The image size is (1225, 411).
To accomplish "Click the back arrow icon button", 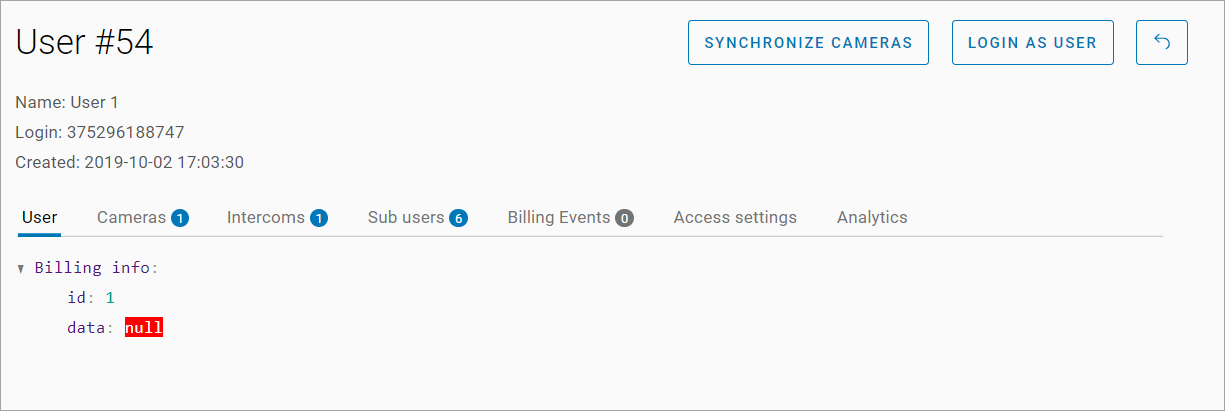I will click(x=1161, y=43).
